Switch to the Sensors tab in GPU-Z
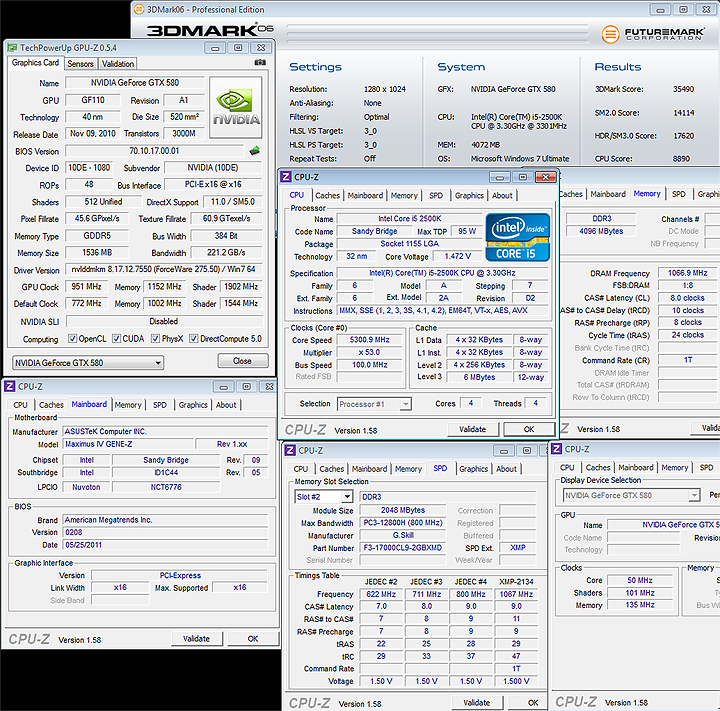 point(80,64)
